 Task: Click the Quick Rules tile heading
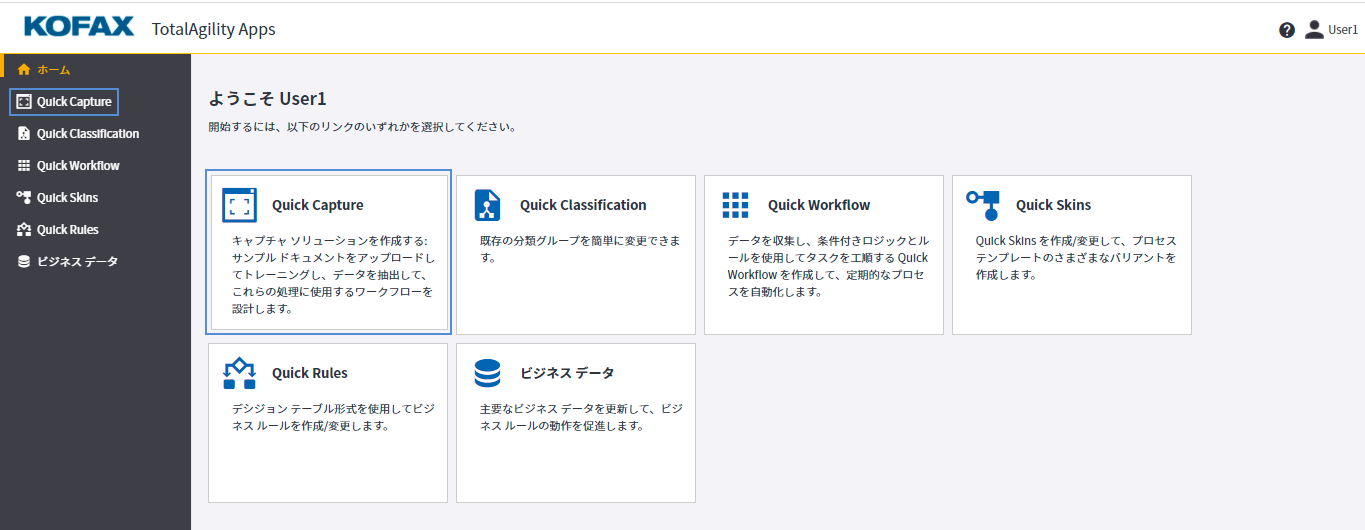(309, 373)
